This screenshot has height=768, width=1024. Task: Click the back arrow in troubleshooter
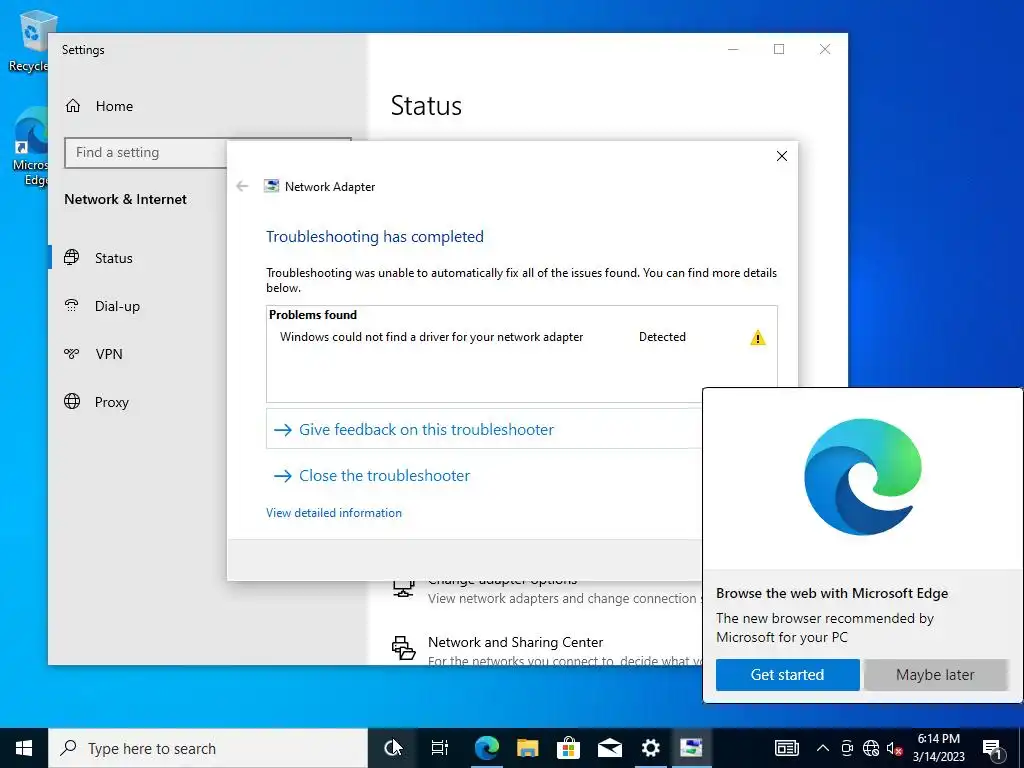point(242,186)
